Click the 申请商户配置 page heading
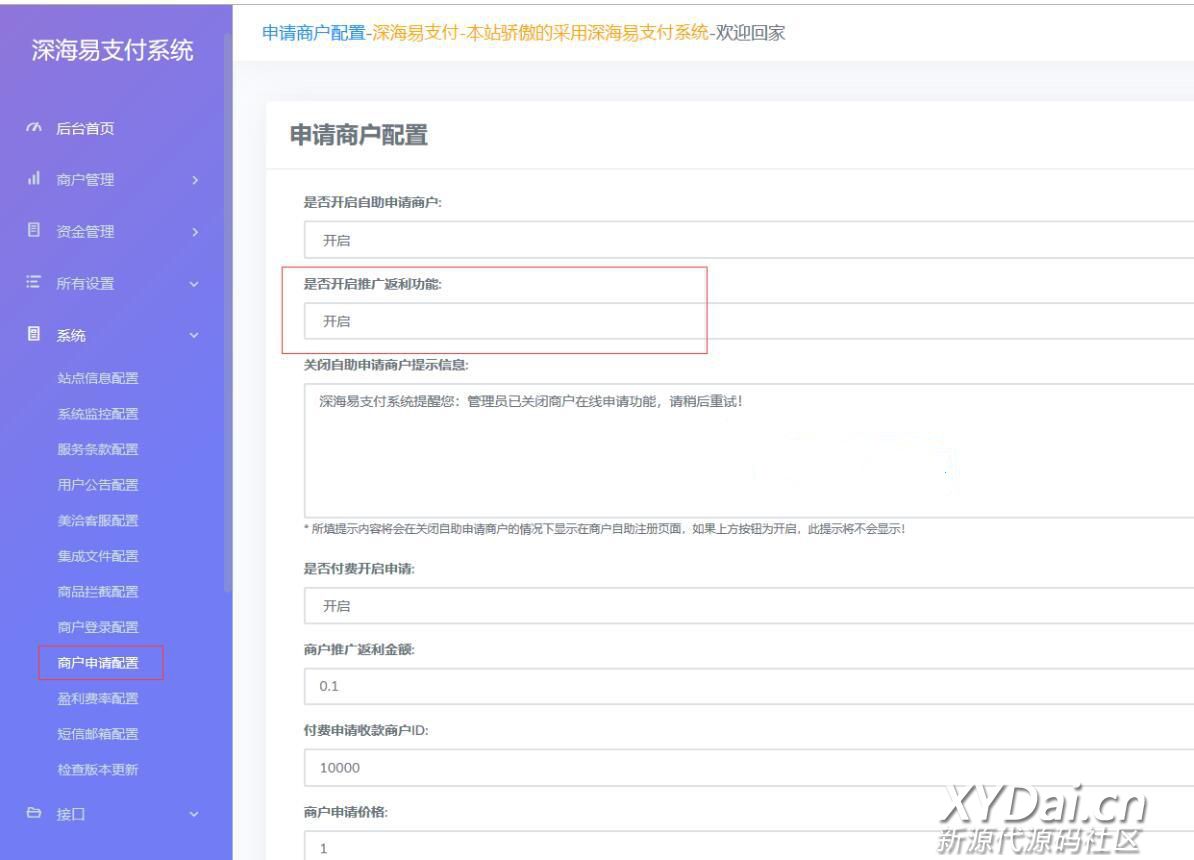 coord(359,135)
